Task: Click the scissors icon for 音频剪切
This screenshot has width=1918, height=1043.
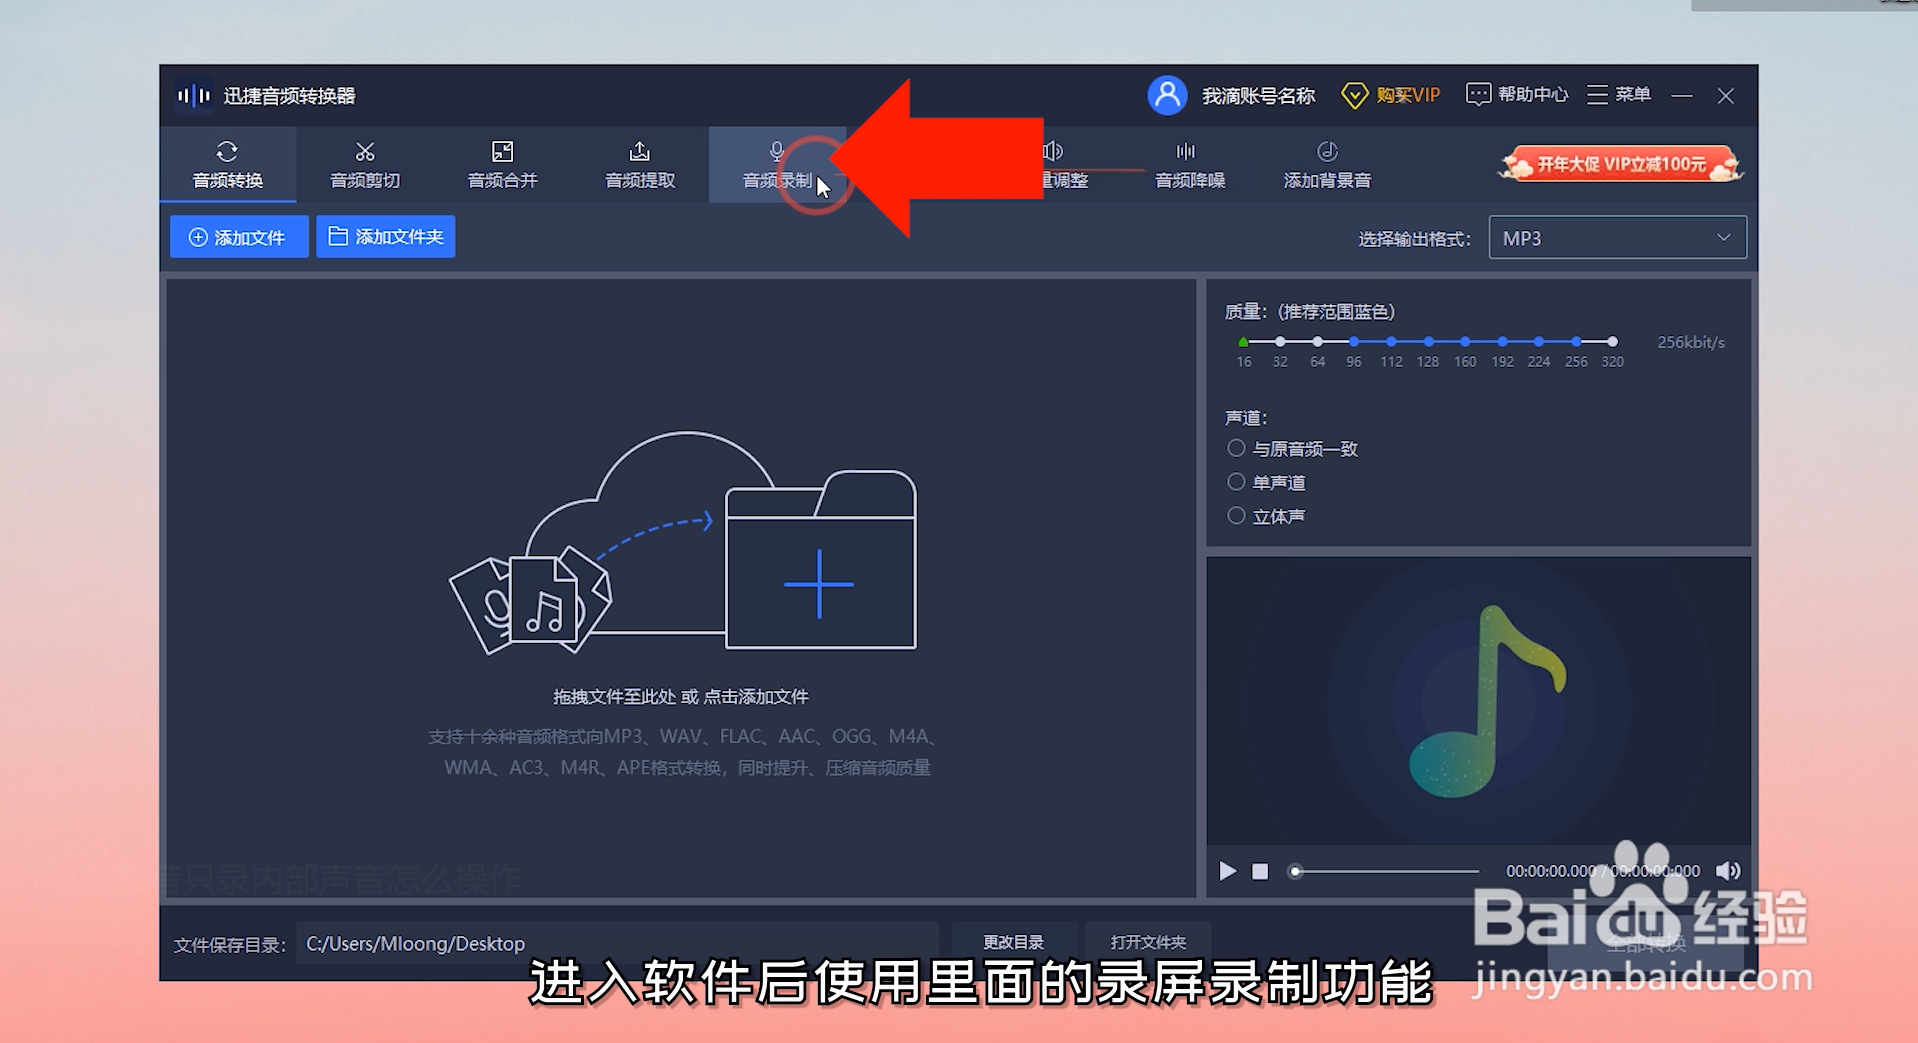Action: tap(365, 151)
